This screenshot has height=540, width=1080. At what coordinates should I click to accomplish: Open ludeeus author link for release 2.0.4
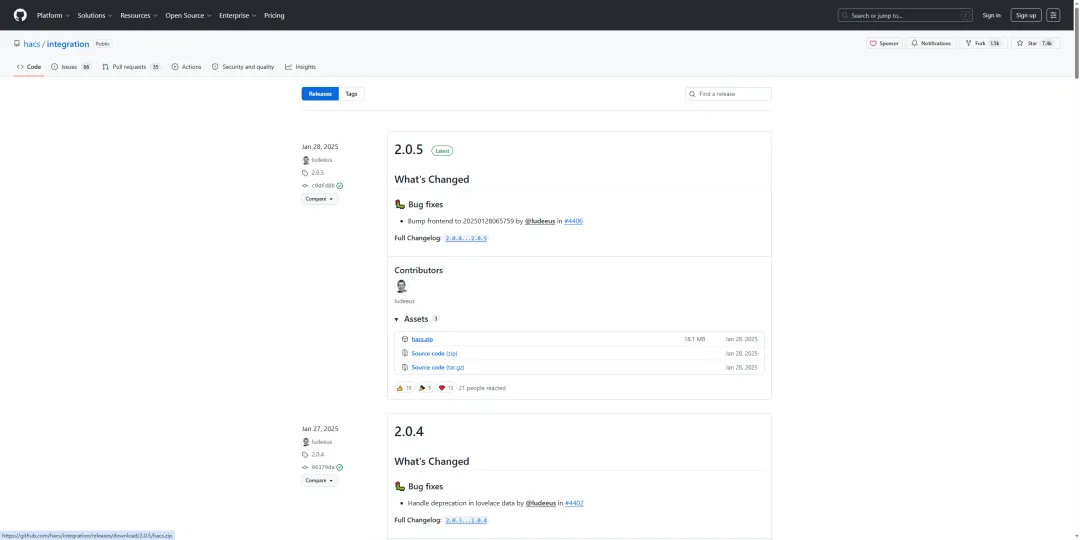click(322, 442)
